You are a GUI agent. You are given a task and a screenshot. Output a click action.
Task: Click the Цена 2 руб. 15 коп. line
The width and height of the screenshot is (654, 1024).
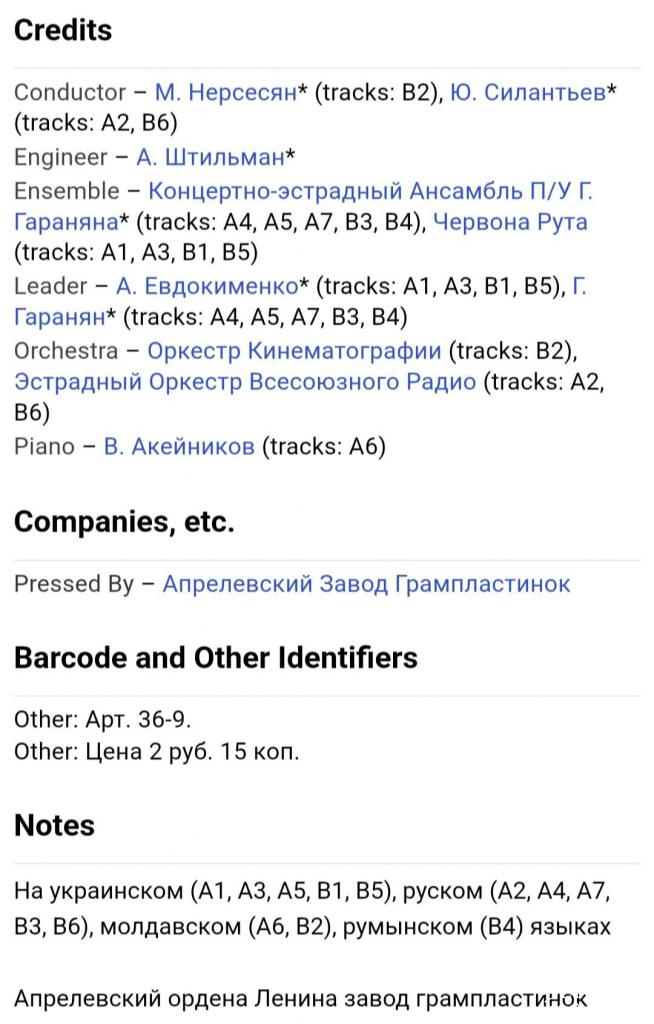pyautogui.click(x=156, y=751)
